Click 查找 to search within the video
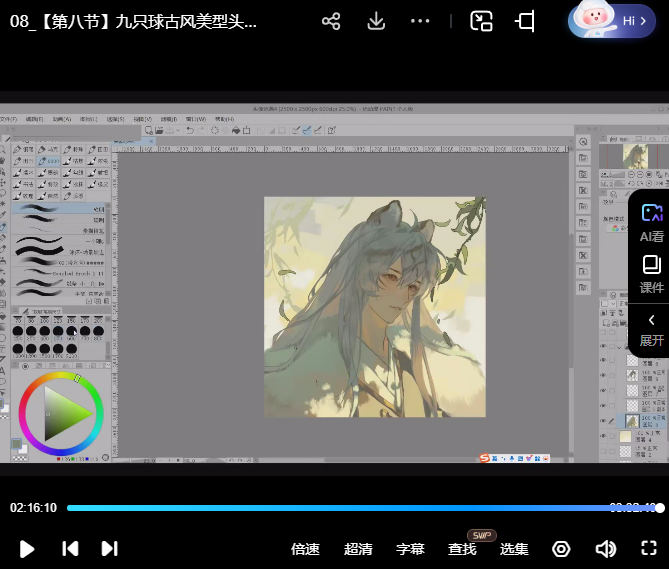 coord(462,549)
